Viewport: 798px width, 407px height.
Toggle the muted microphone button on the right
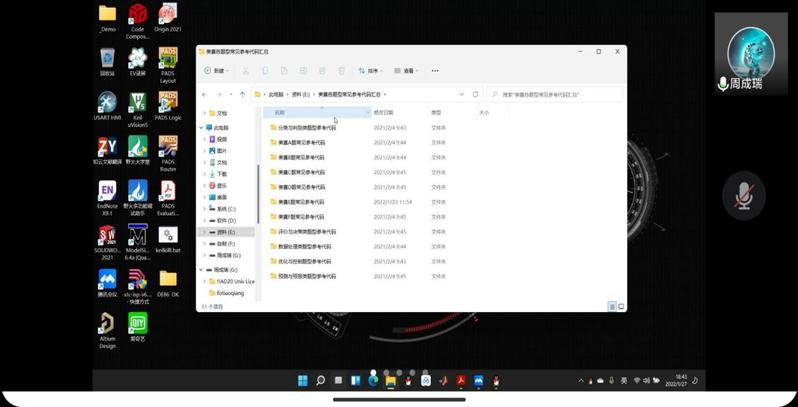coord(744,195)
